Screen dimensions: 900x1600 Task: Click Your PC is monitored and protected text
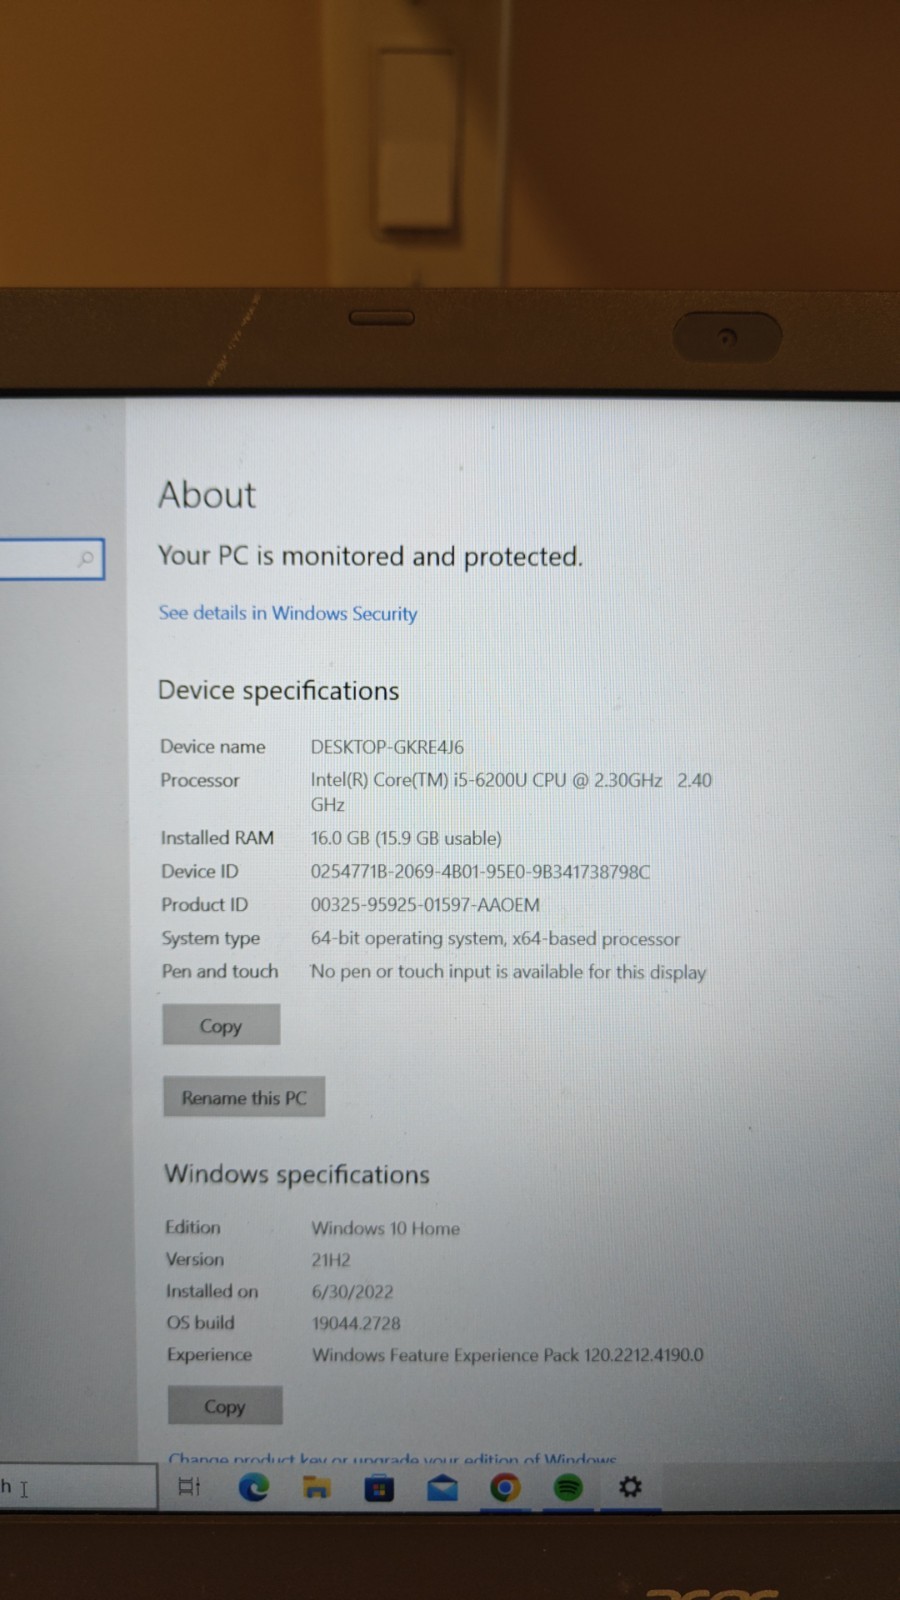[x=370, y=556]
